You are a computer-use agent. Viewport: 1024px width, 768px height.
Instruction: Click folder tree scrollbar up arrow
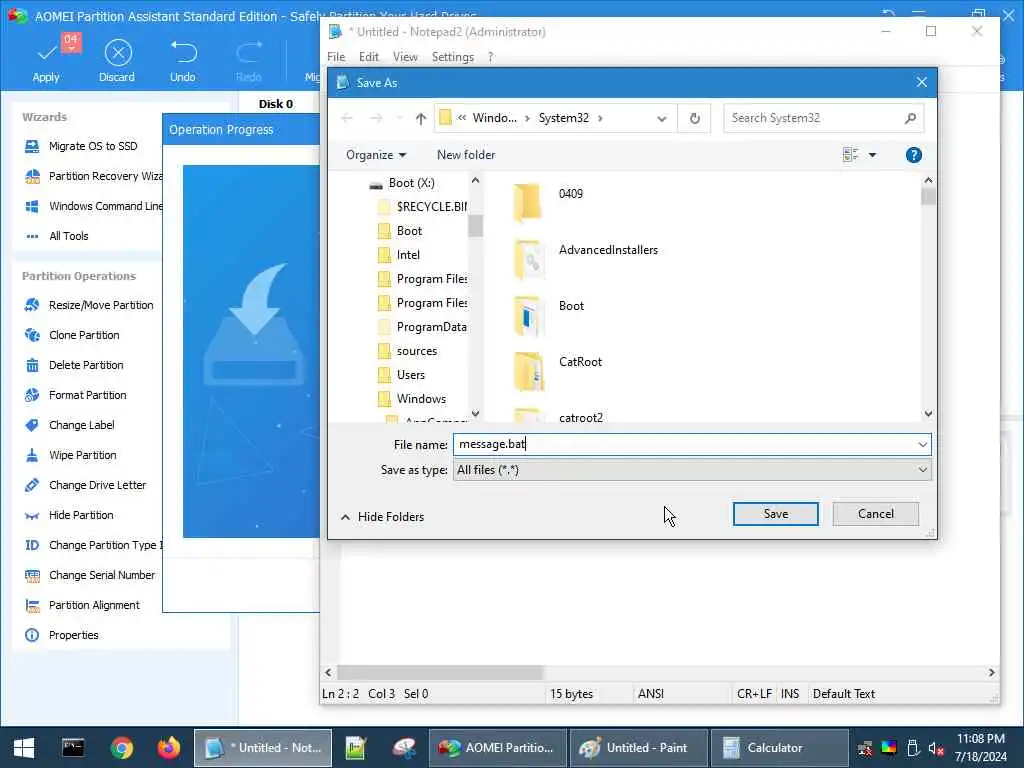coord(475,181)
